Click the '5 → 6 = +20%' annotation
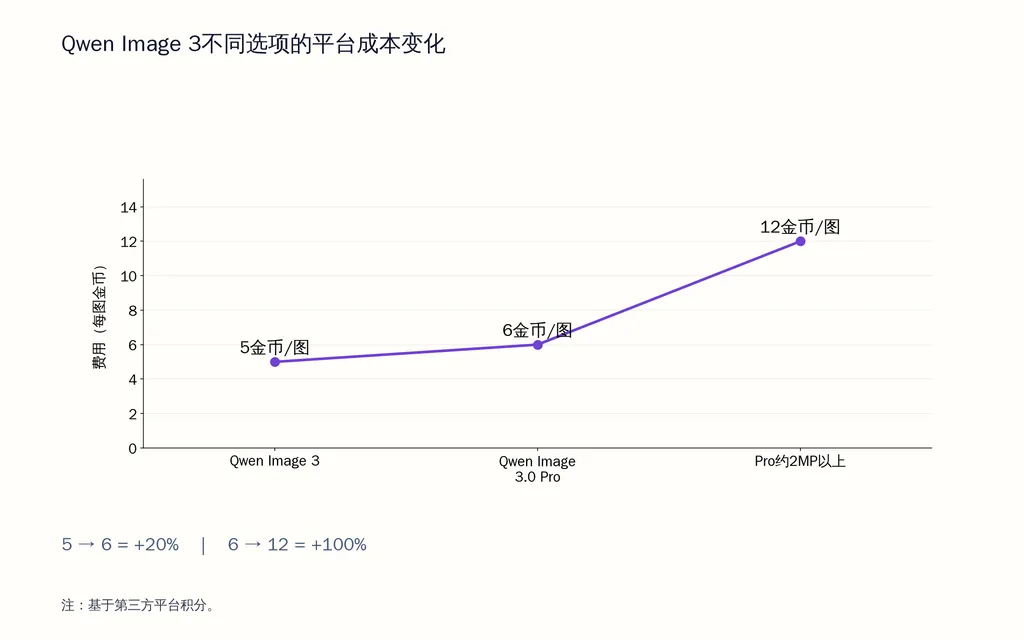The width and height of the screenshot is (1024, 640). [120, 545]
